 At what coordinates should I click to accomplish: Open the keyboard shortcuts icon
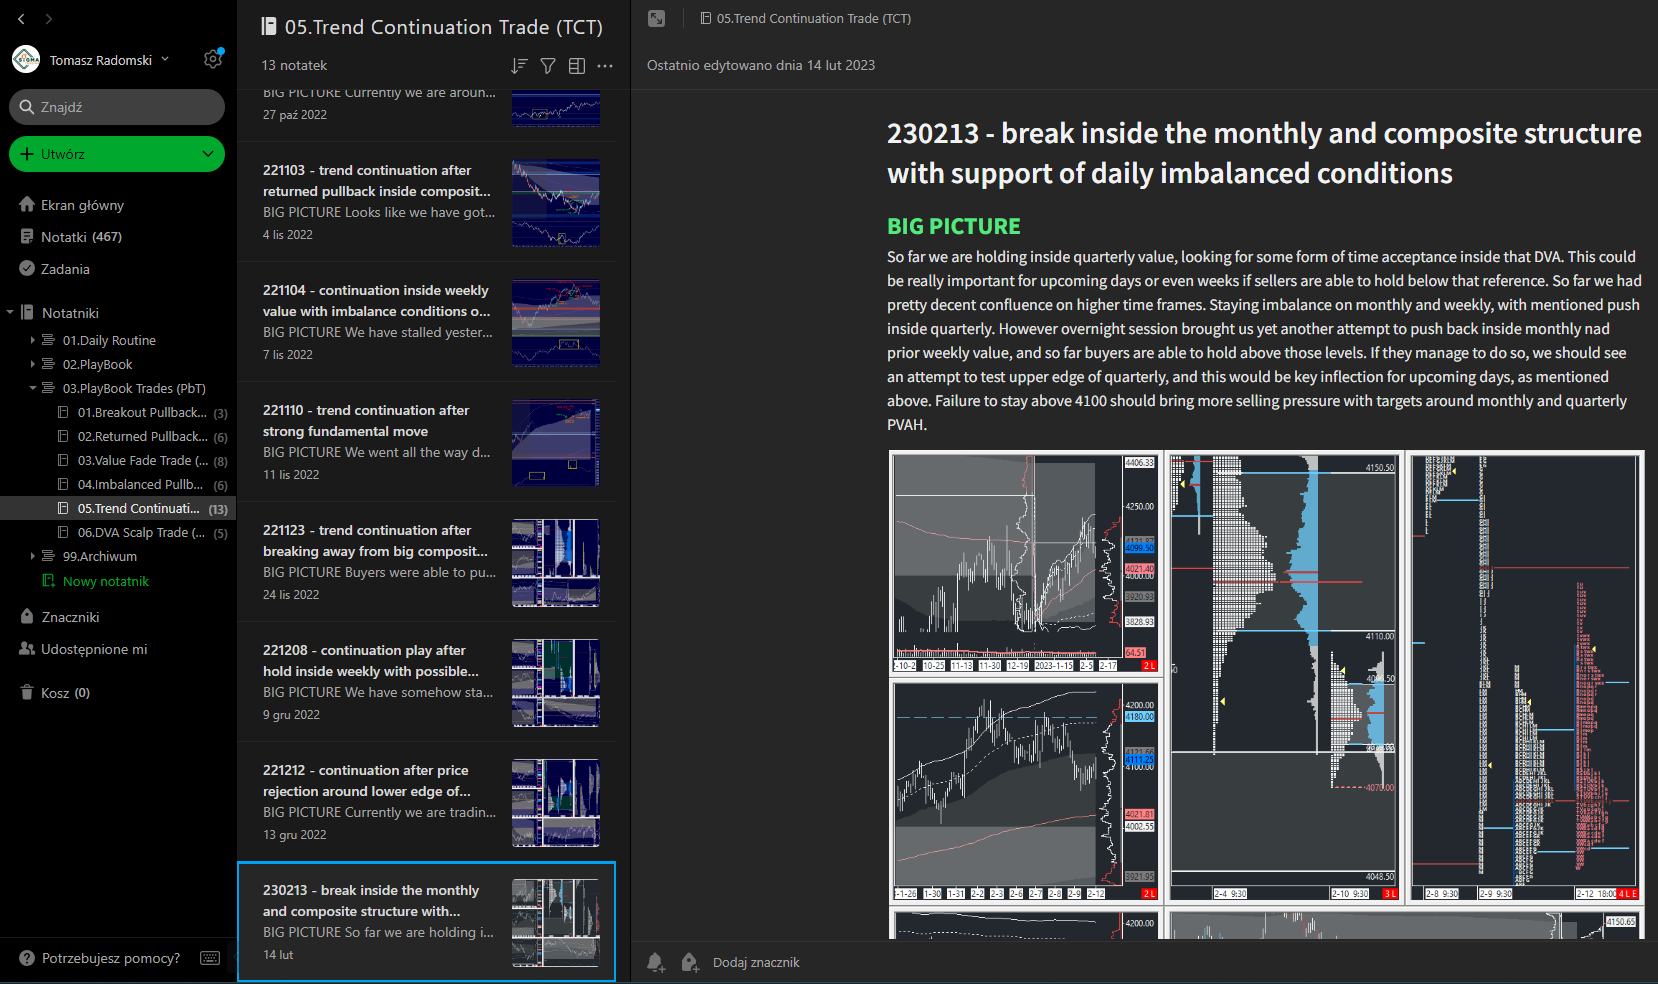(210, 958)
